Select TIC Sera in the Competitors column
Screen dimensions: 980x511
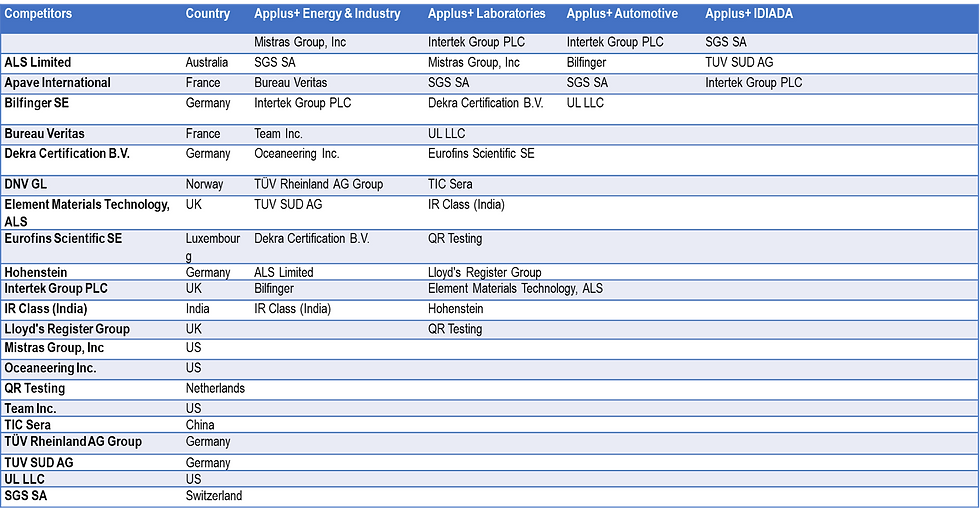click(28, 425)
